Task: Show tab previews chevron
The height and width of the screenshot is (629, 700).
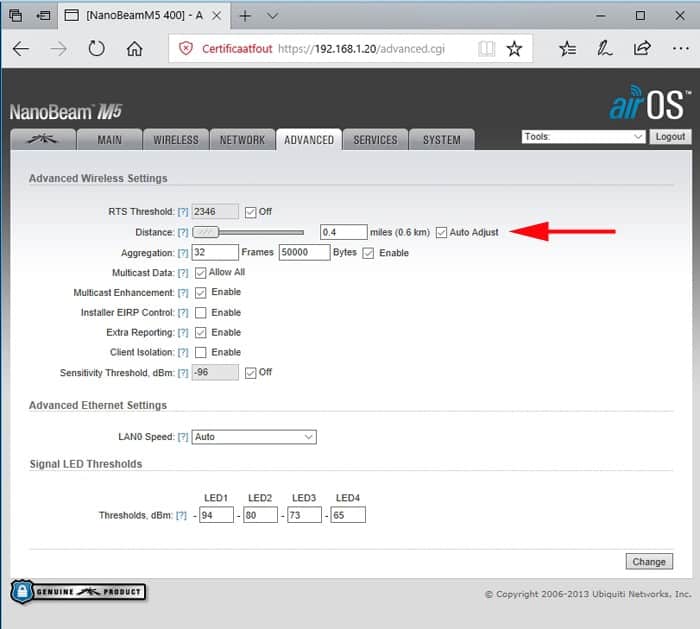Action: (x=272, y=16)
